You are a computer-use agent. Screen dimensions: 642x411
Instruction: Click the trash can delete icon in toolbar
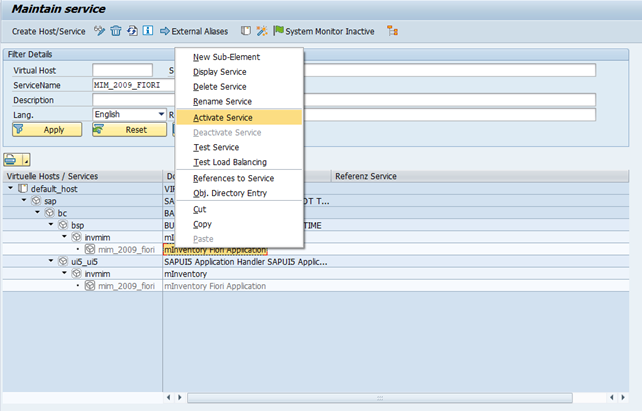[115, 31]
